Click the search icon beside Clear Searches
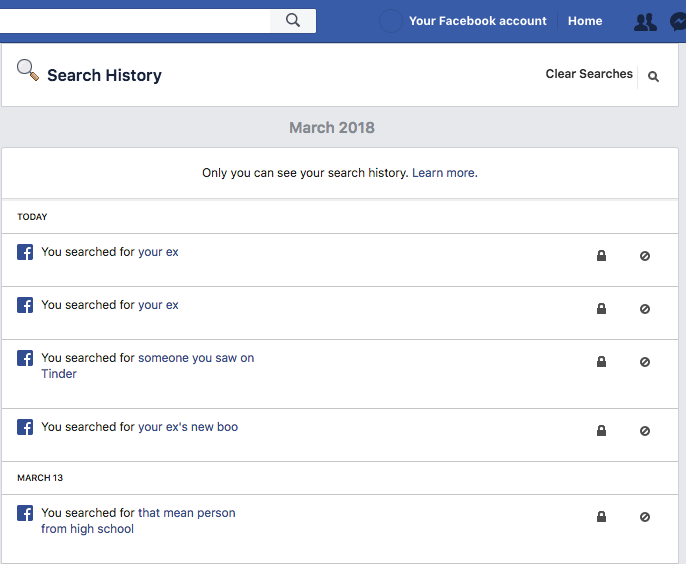The width and height of the screenshot is (686, 564). click(653, 77)
